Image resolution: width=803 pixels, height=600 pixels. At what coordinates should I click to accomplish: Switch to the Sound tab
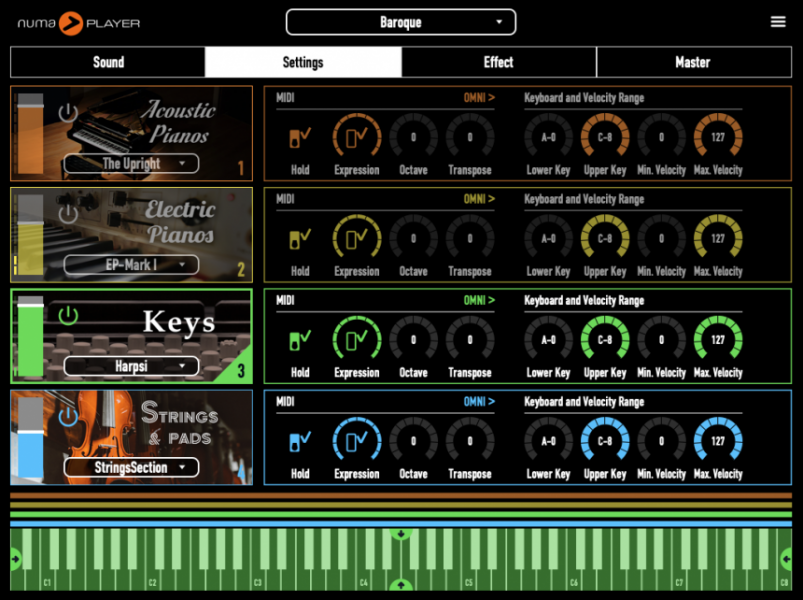(108, 62)
